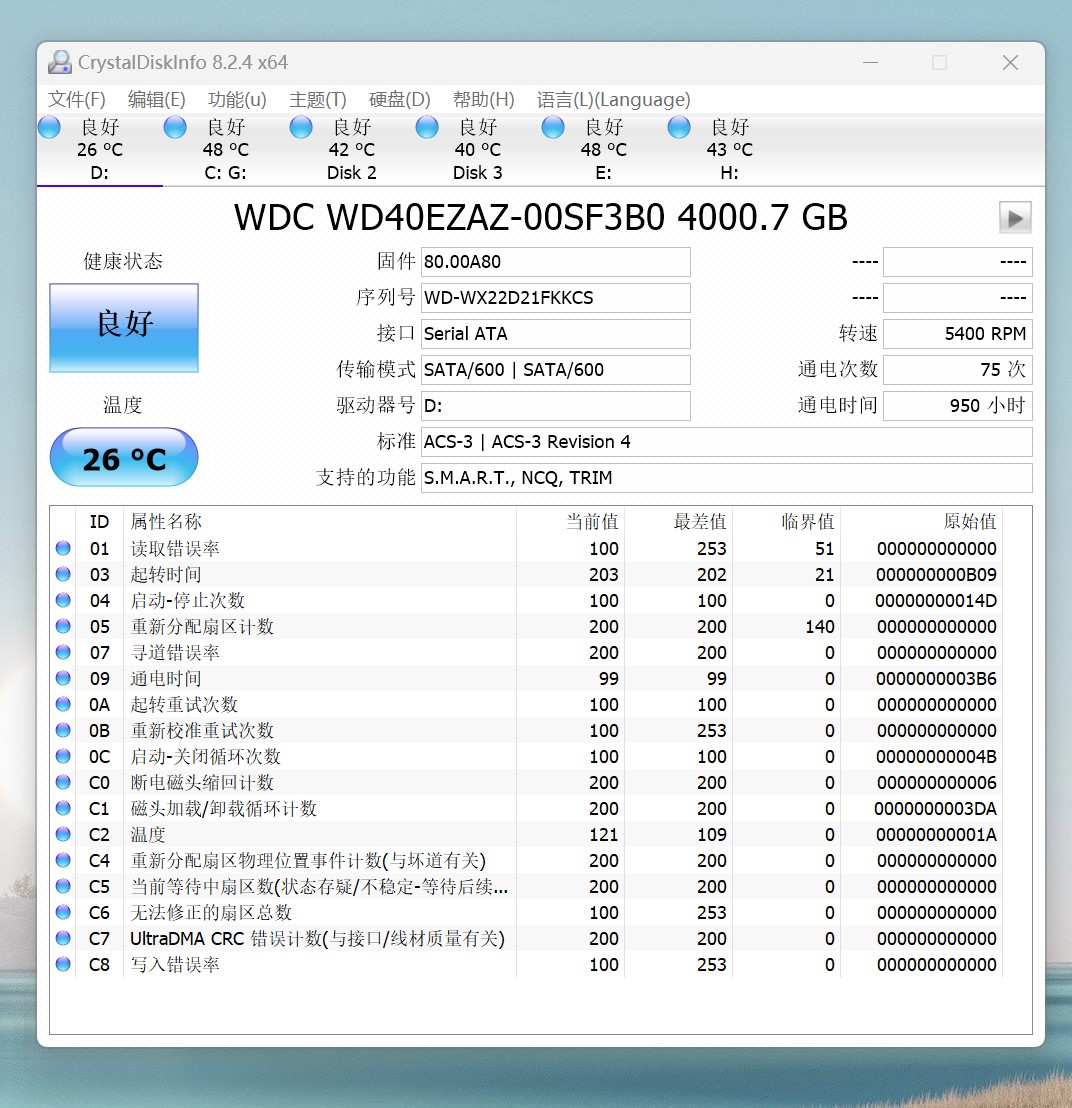Viewport: 1072px width, 1108px height.
Task: Select the Disk 3 status icon
Action: [427, 127]
